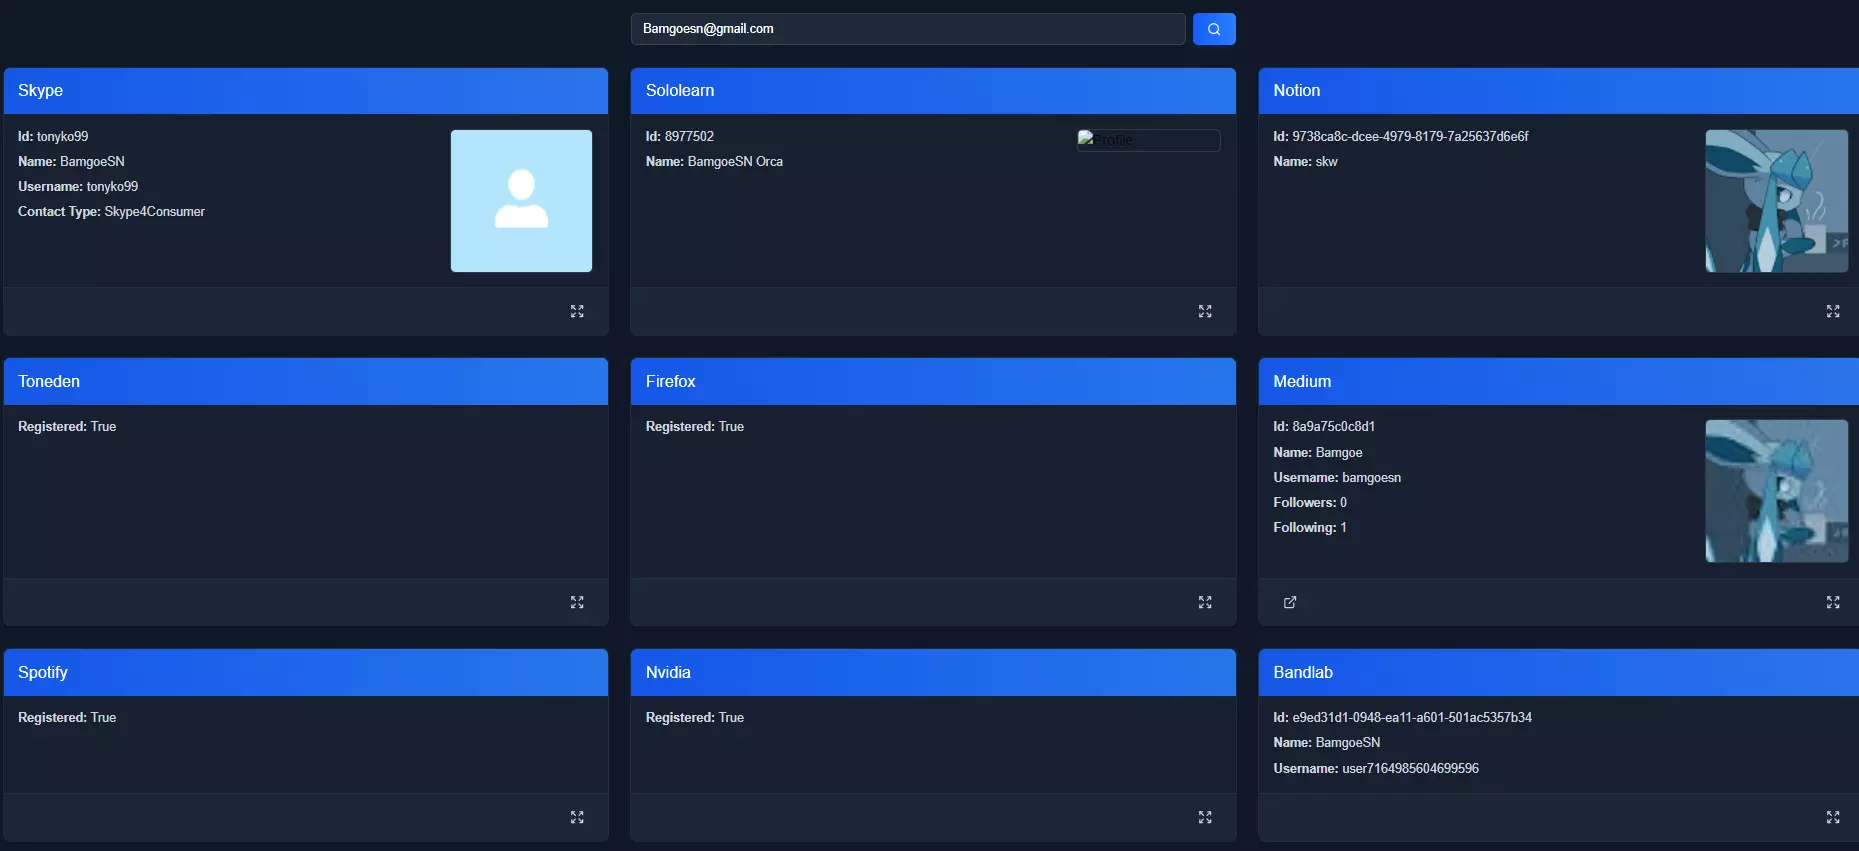Open the Notion profile picture
Screen dimensions: 1859x851
1777,201
